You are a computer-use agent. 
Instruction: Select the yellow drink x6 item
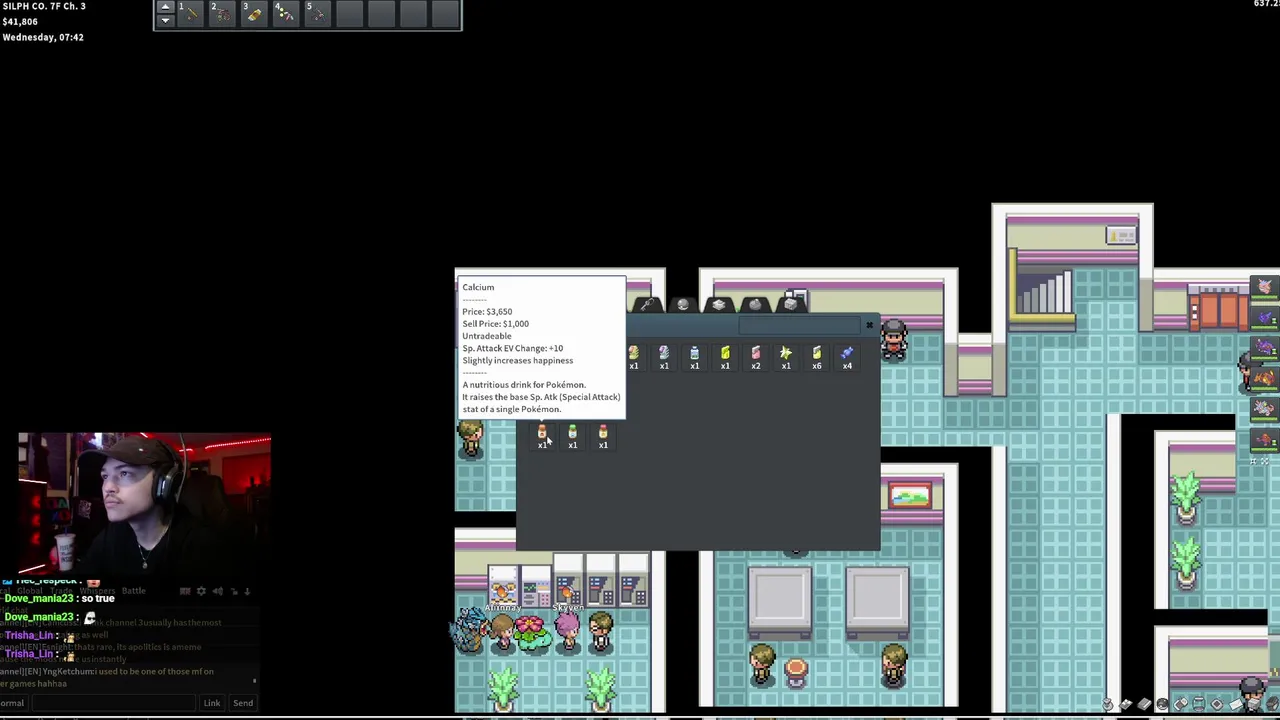(817, 357)
